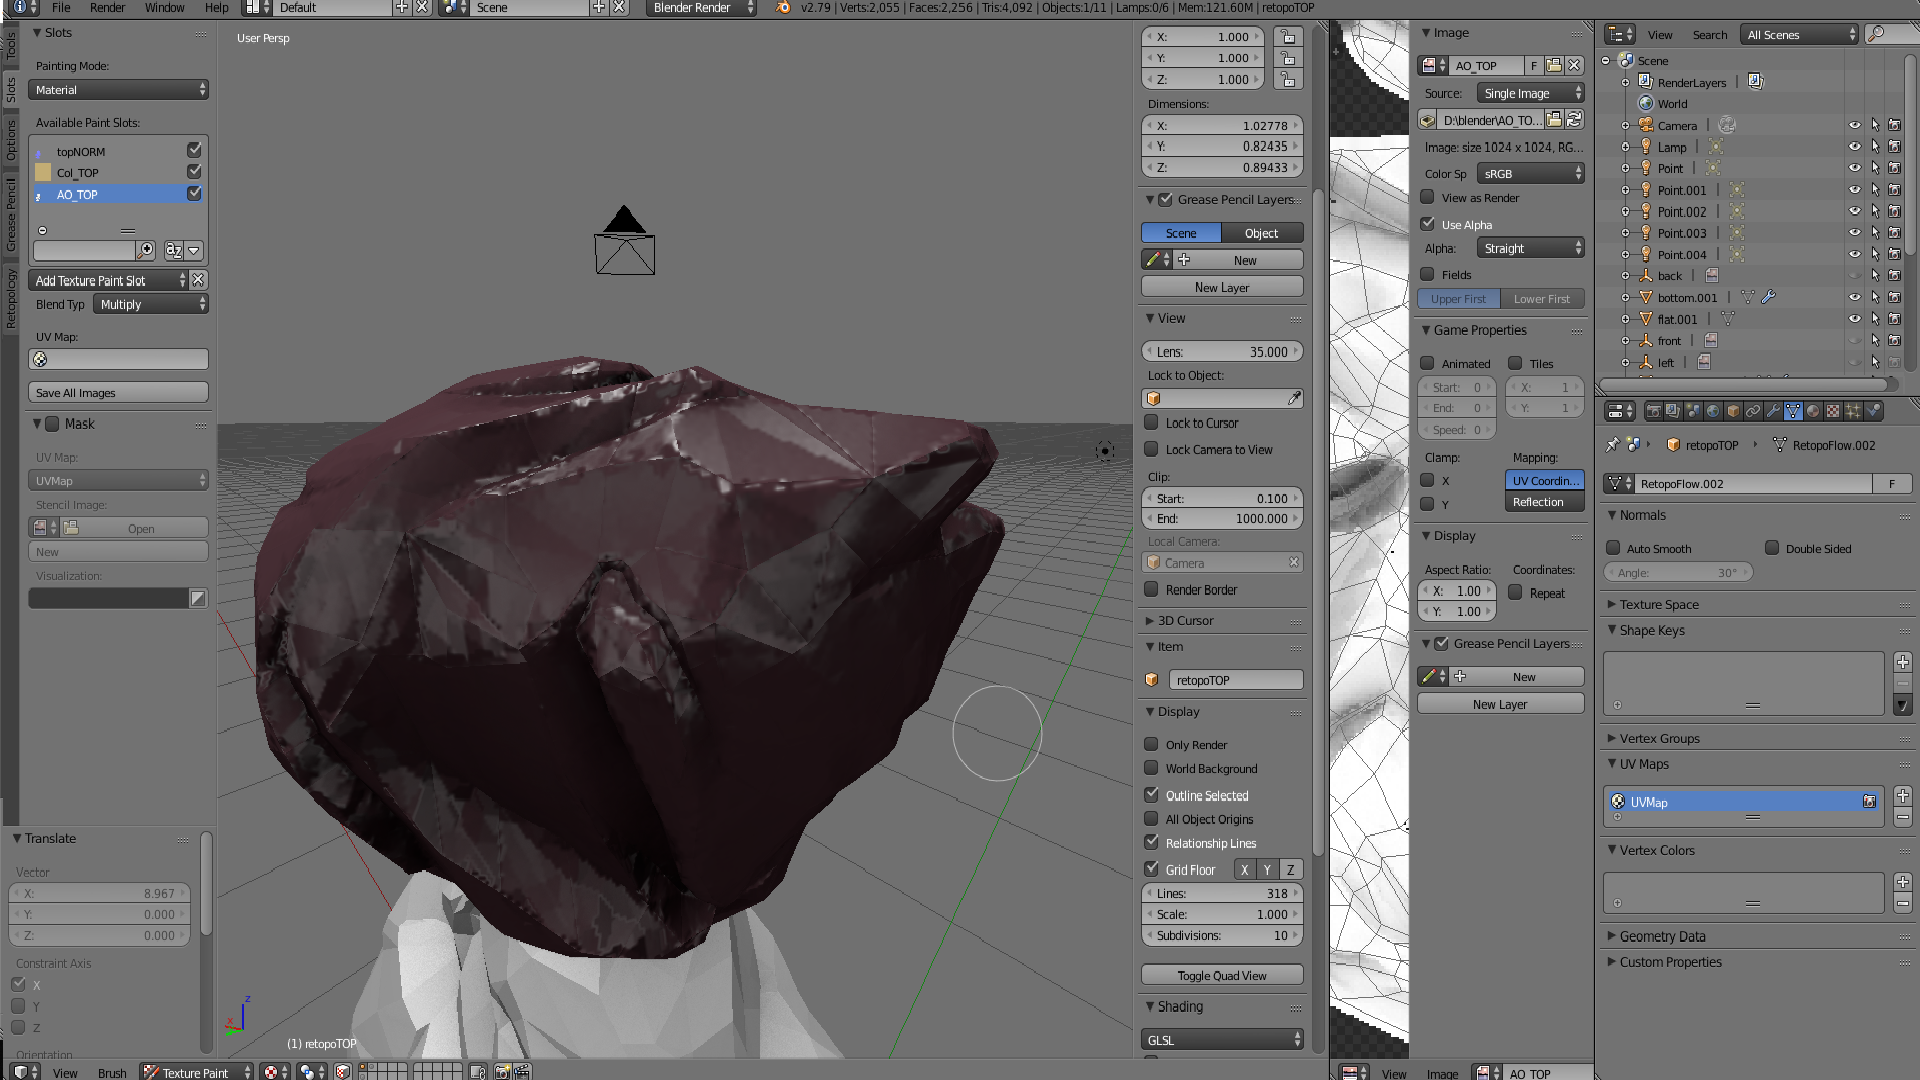Open the Material properties sphere tab
The image size is (1920, 1080).
[1813, 411]
